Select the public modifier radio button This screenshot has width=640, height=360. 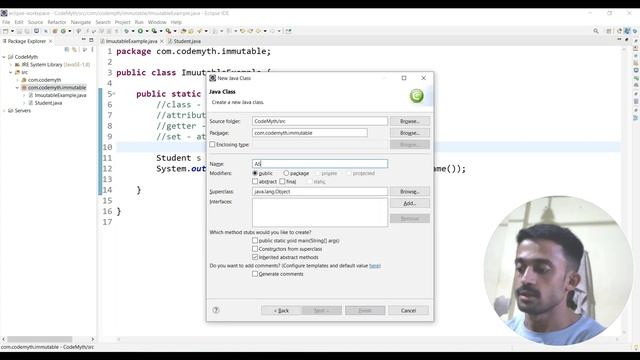coord(255,173)
